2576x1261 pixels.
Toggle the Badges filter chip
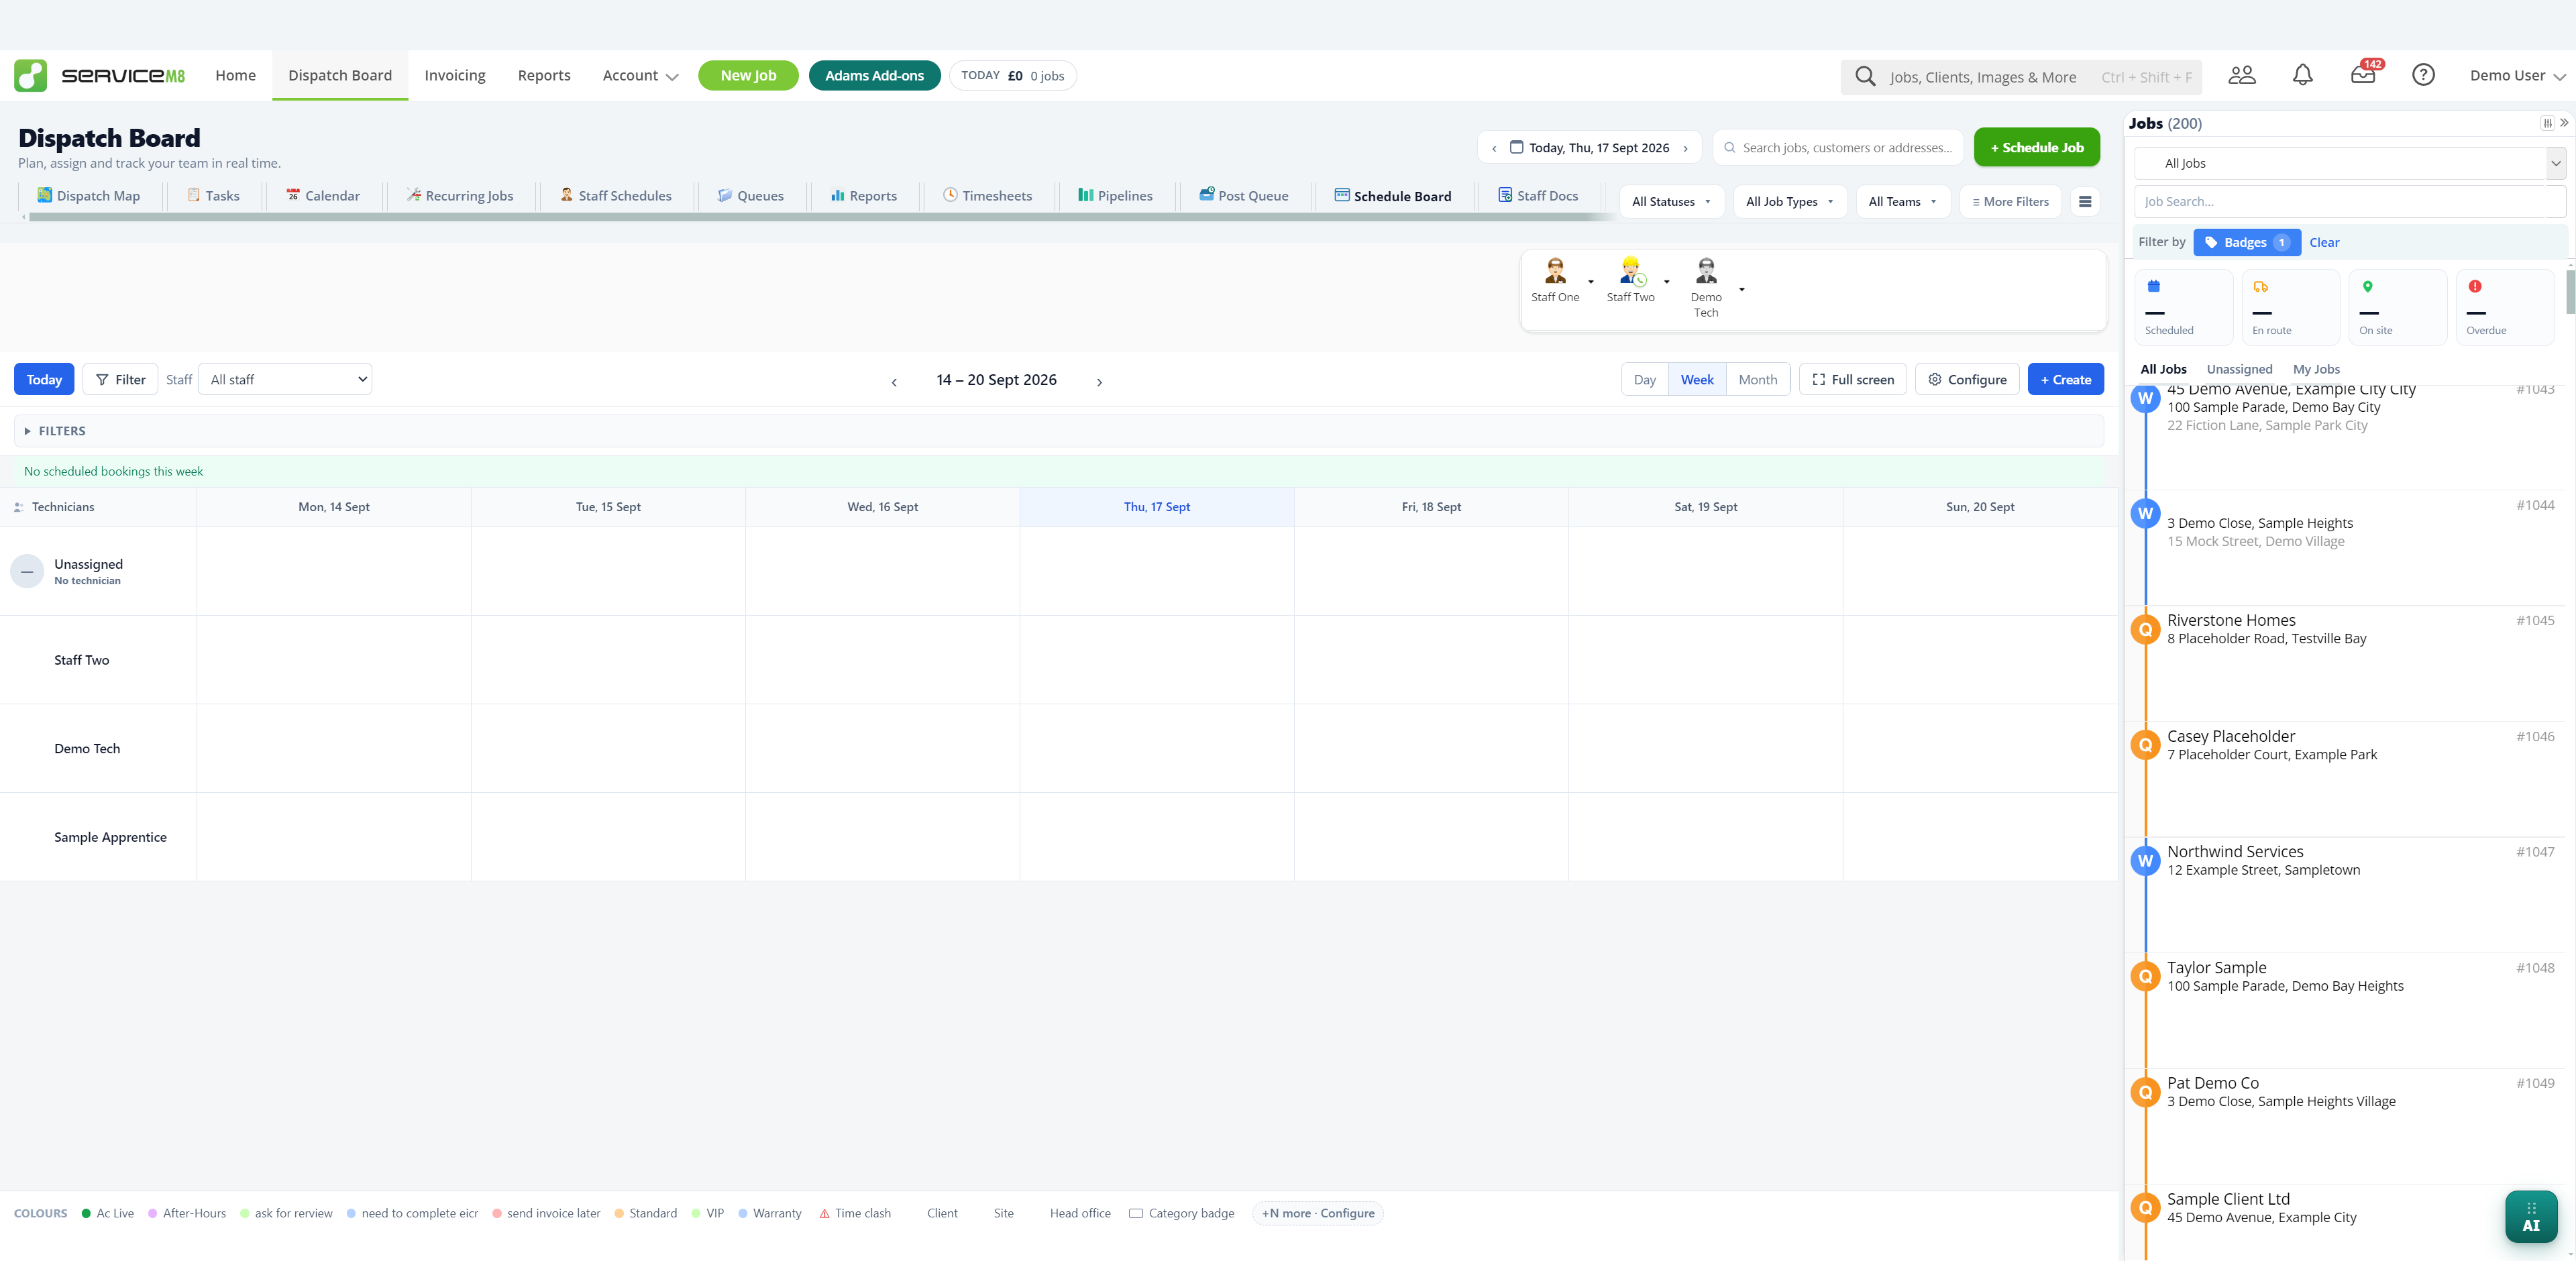2246,242
